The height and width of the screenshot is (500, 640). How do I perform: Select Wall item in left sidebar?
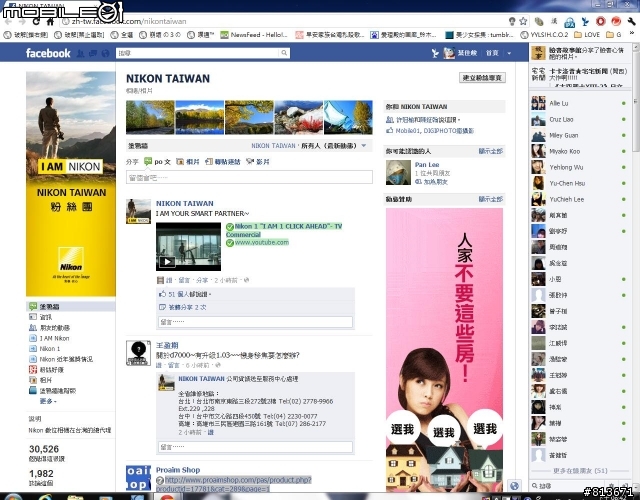[x=71, y=307]
